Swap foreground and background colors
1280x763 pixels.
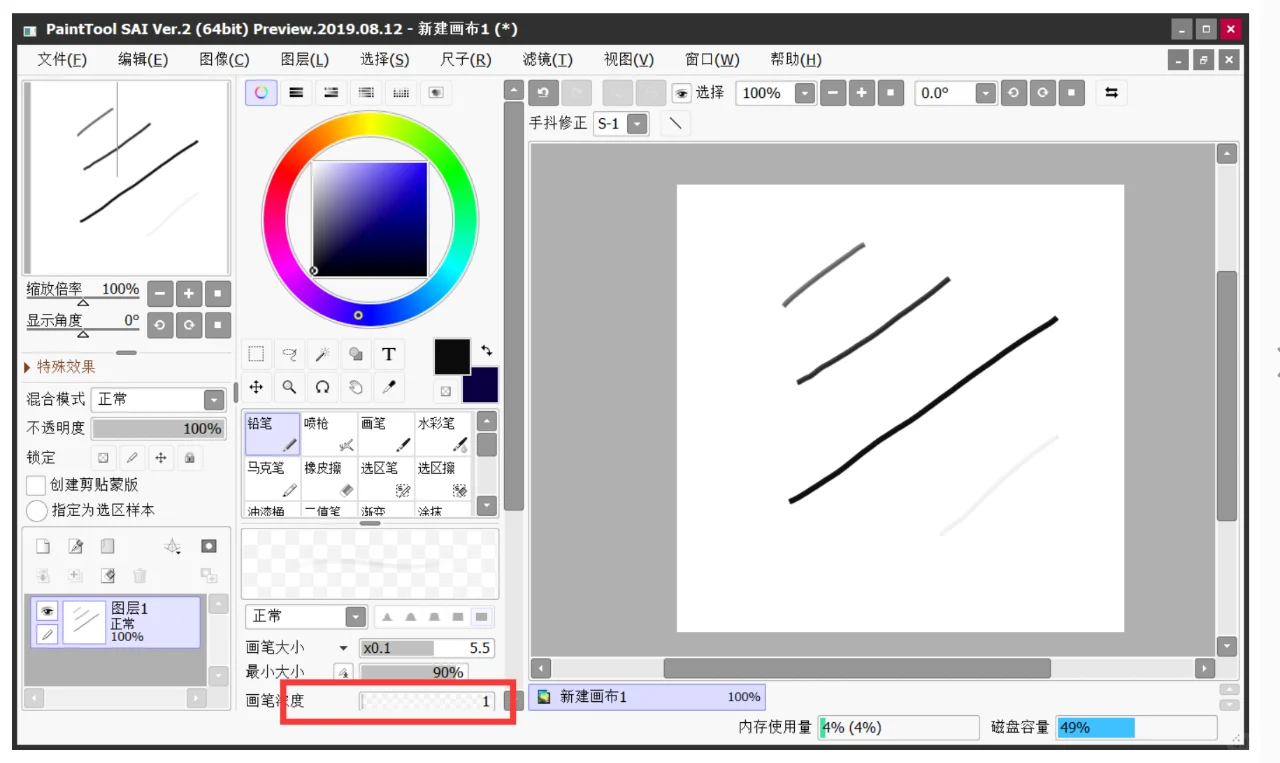pyautogui.click(x=487, y=351)
